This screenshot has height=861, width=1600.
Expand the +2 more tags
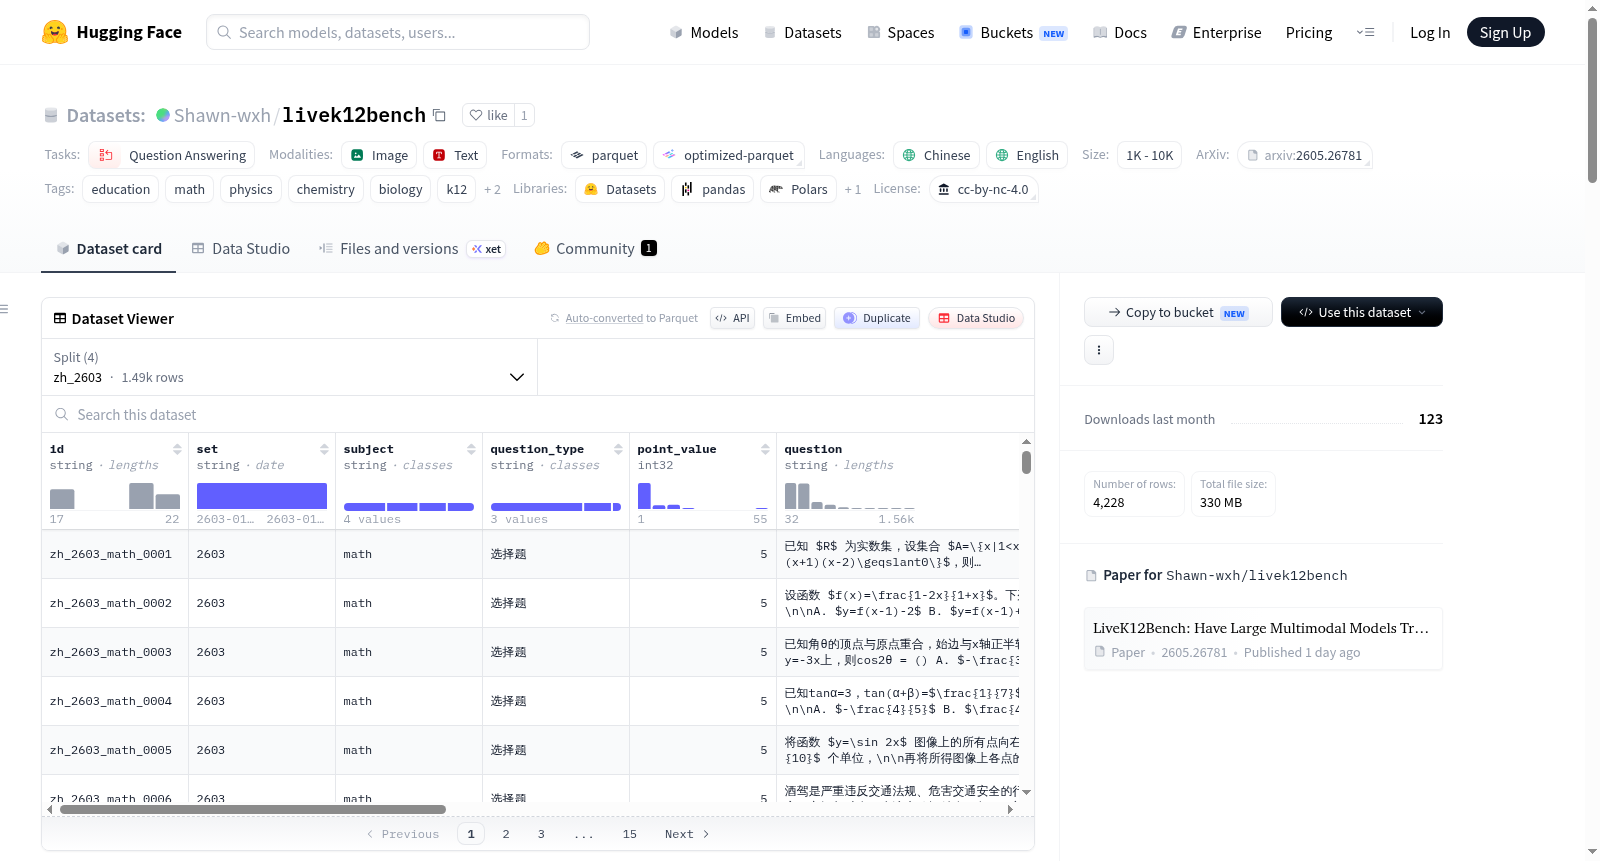492,189
